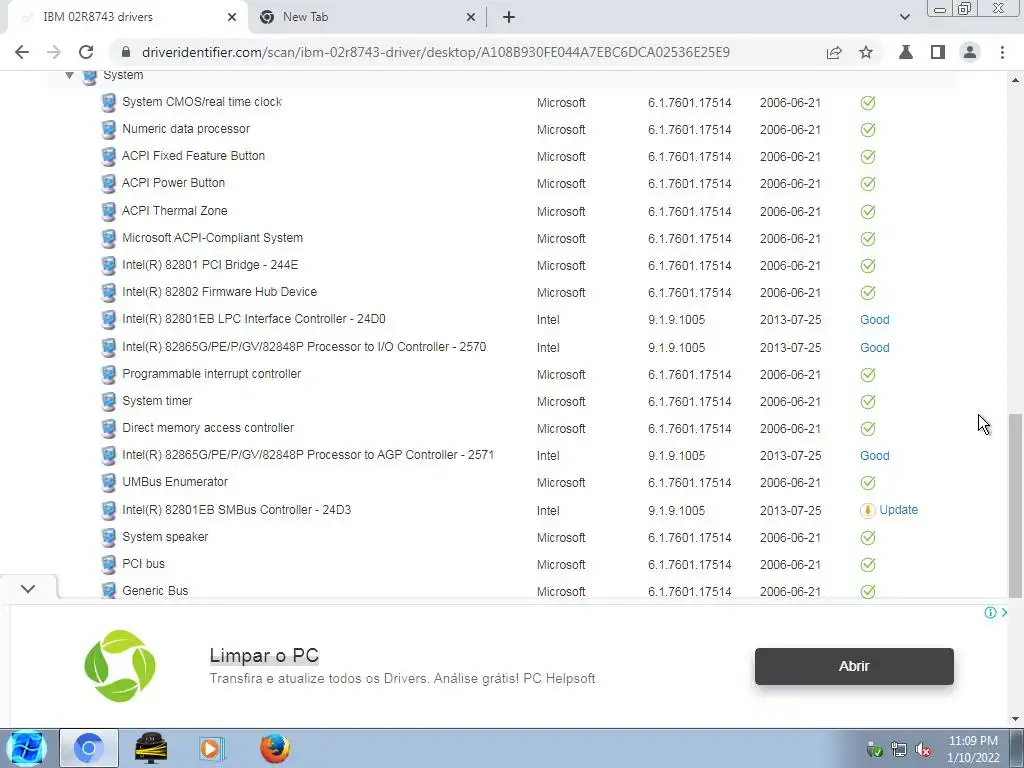Click Good link for LPC Interface Controller
This screenshot has height=768, width=1024.
tap(874, 319)
